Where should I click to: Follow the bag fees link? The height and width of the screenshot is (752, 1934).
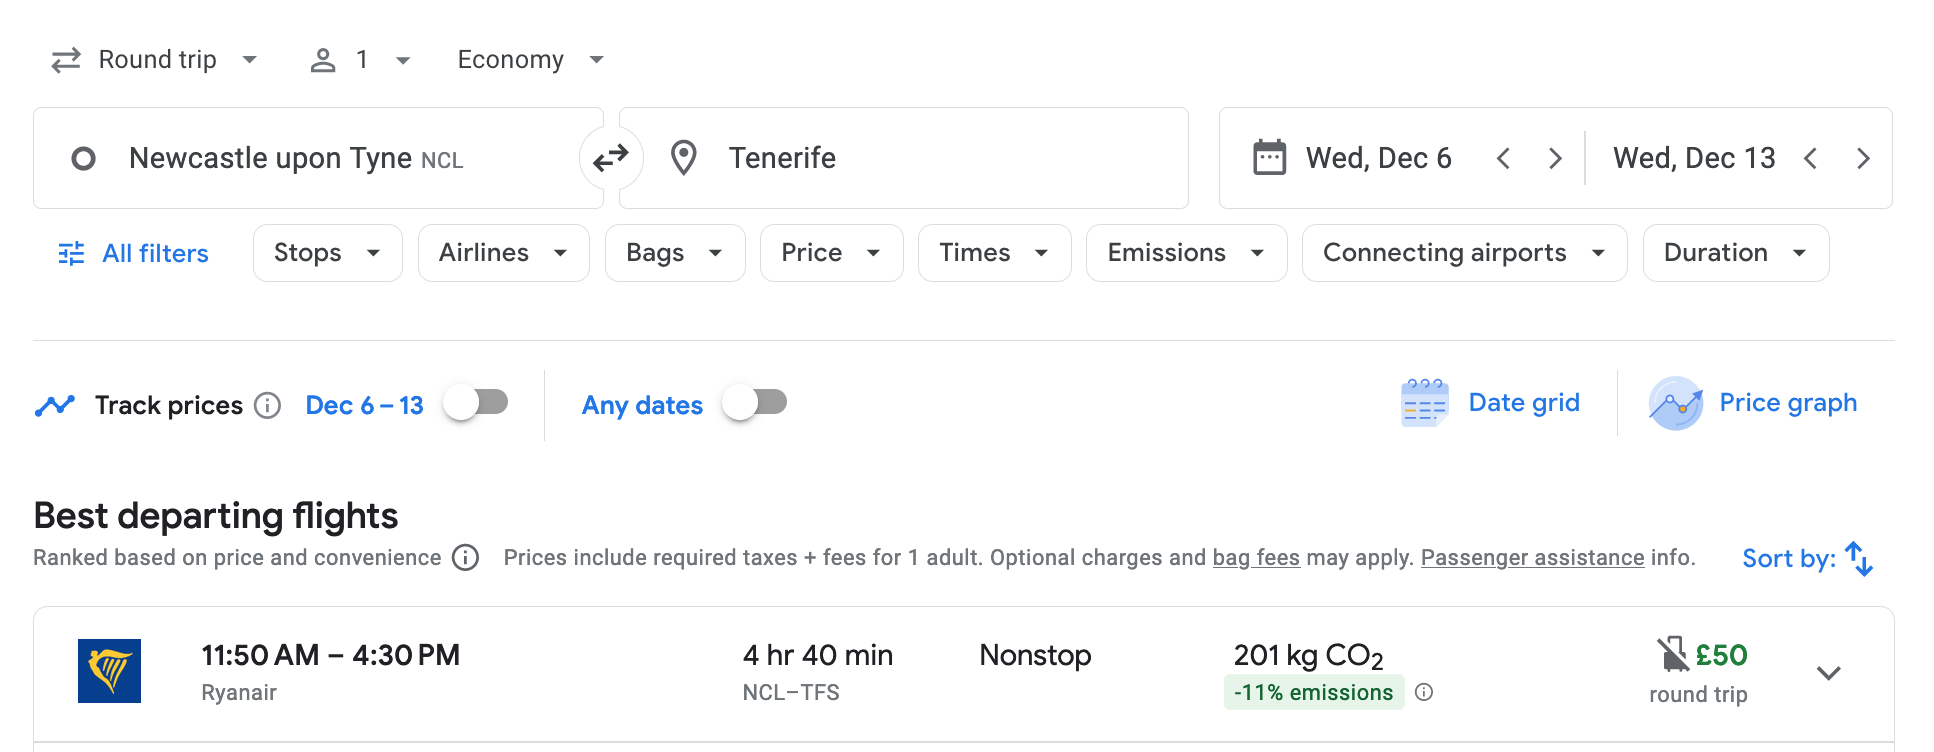pos(1255,558)
